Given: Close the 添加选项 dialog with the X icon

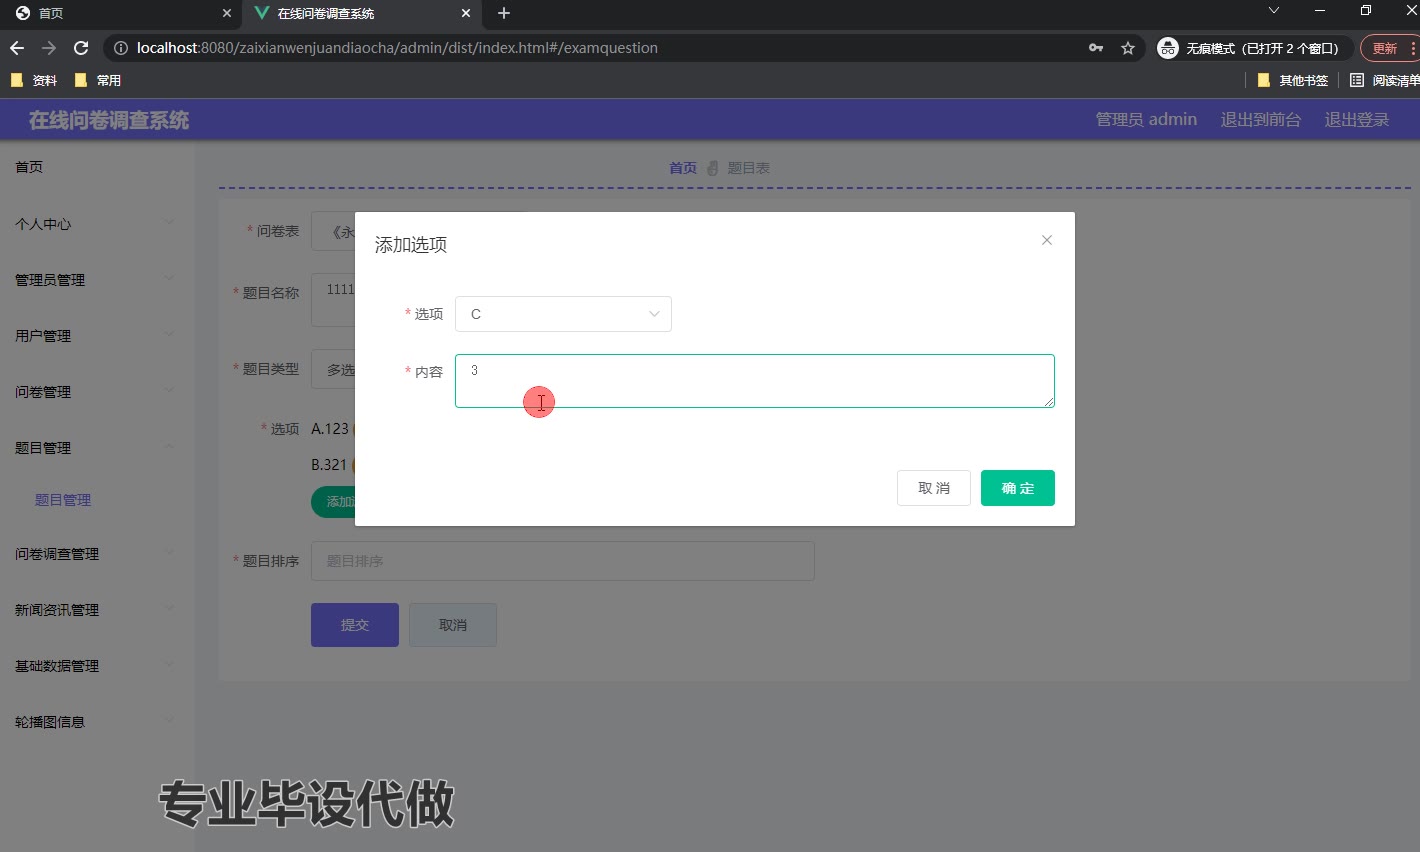Looking at the screenshot, I should [x=1047, y=240].
